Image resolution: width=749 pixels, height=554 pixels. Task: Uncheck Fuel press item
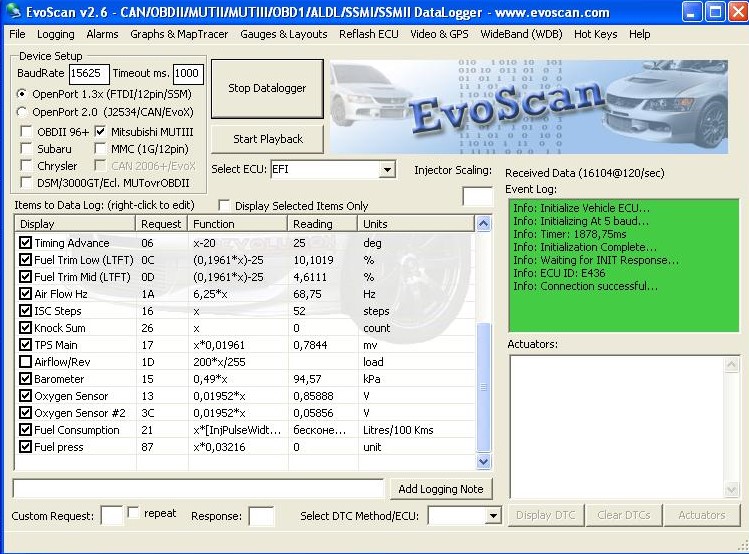coord(25,447)
